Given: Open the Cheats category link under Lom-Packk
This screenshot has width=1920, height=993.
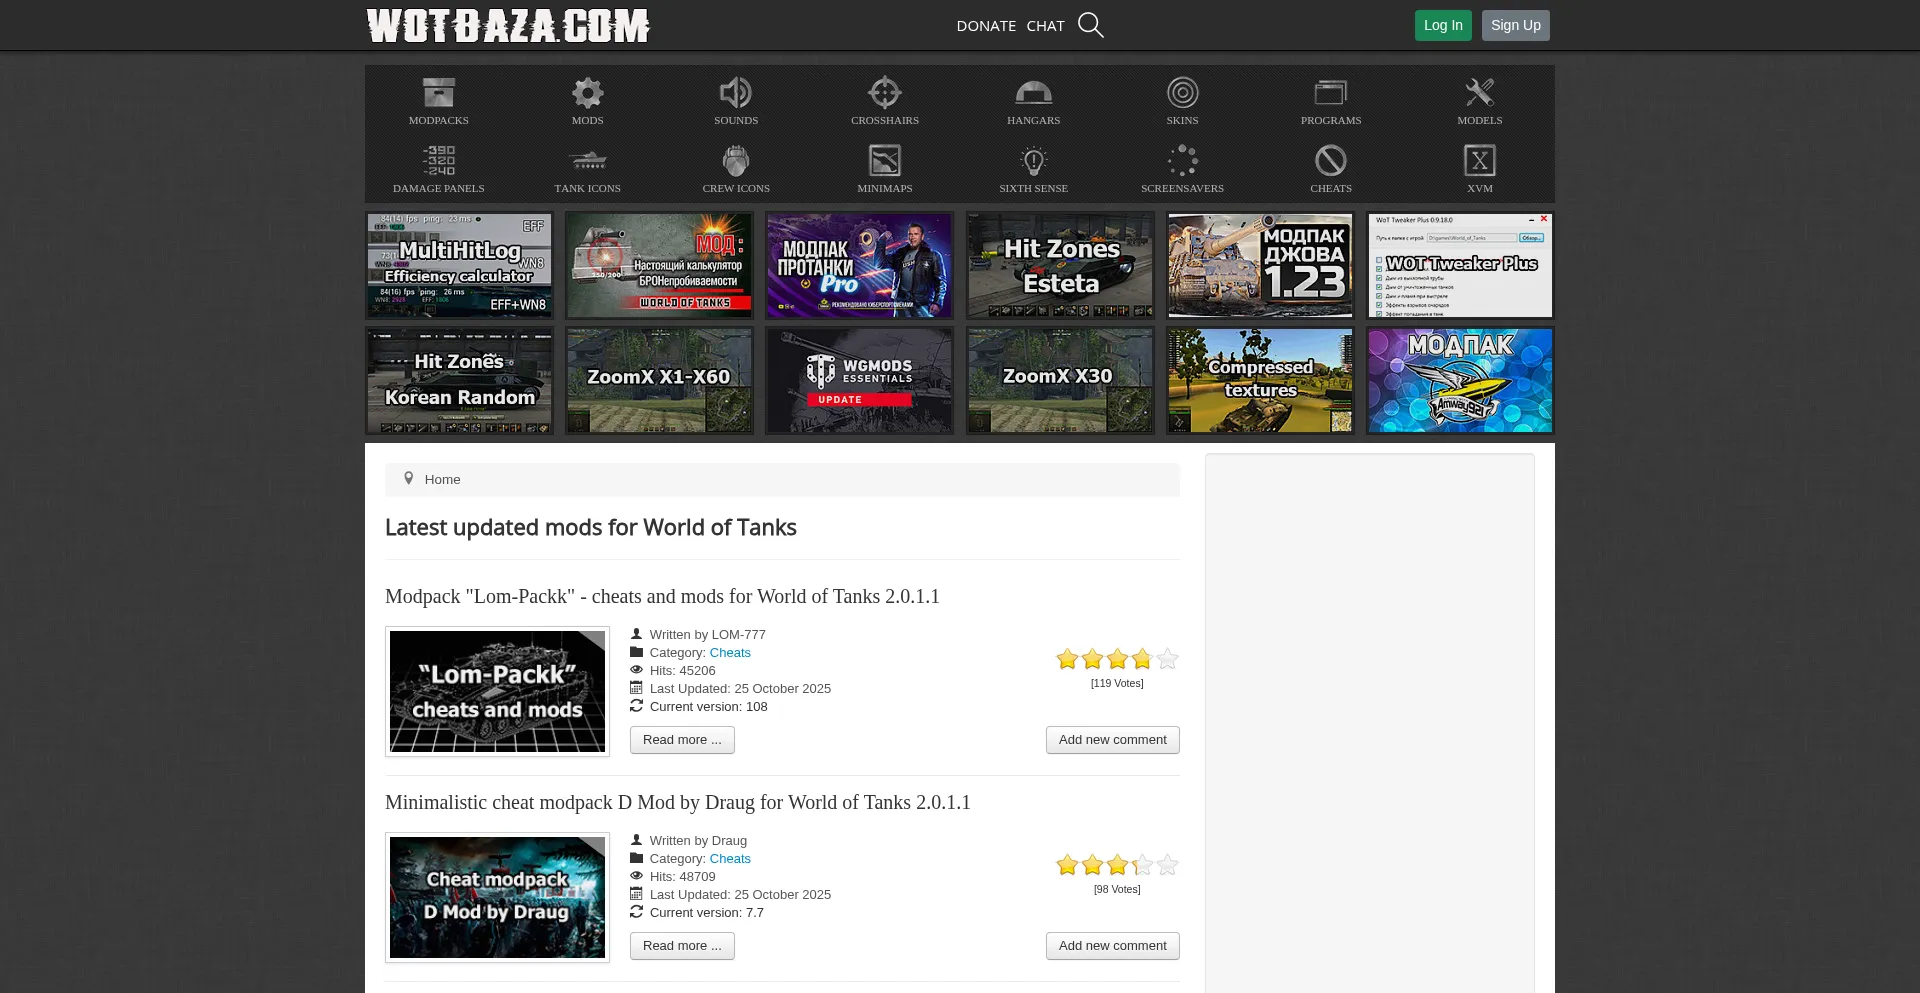Looking at the screenshot, I should 730,653.
